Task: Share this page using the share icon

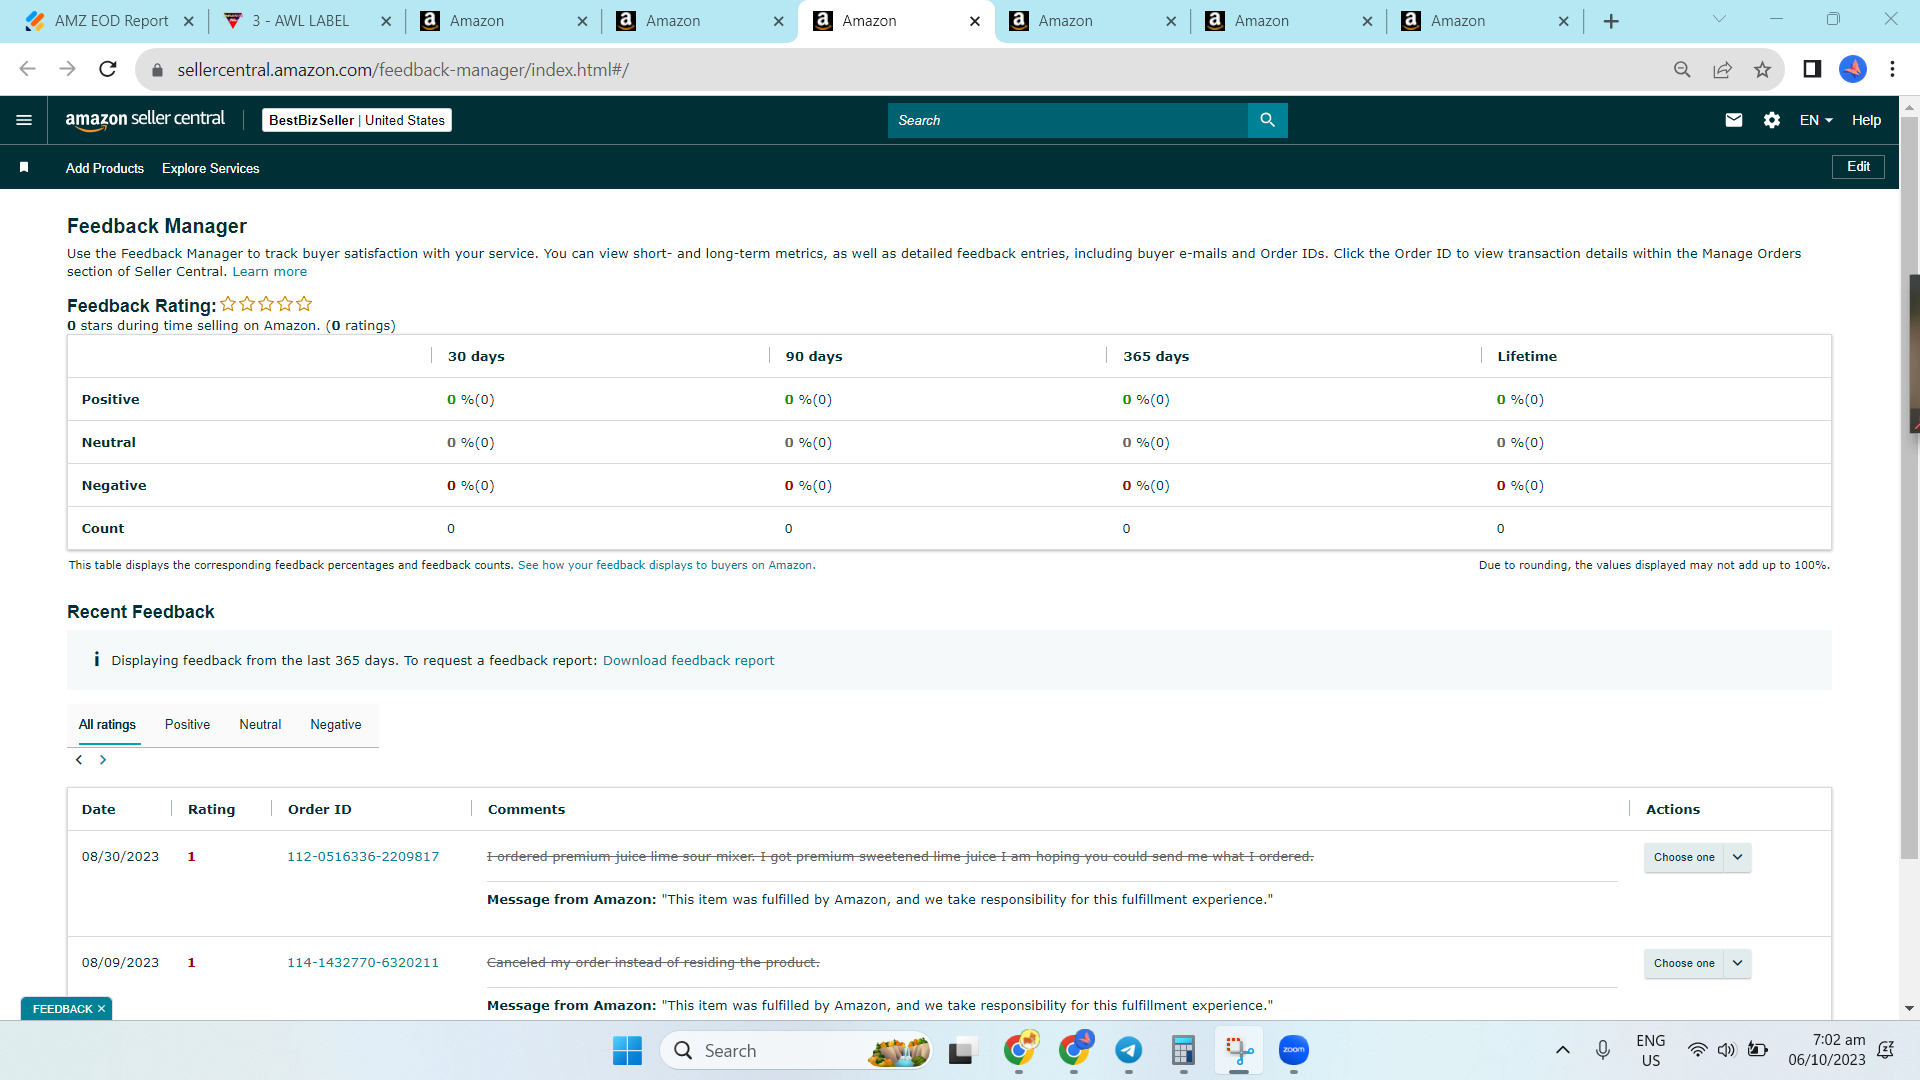Action: [1722, 69]
